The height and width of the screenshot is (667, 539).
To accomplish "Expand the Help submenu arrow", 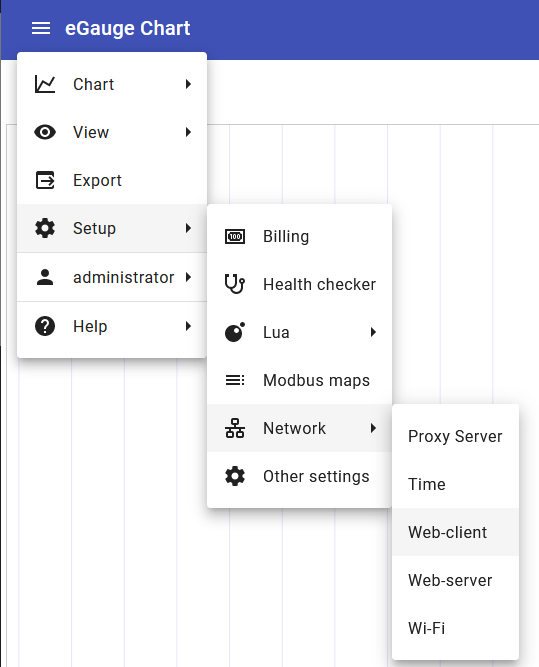I will [x=188, y=326].
